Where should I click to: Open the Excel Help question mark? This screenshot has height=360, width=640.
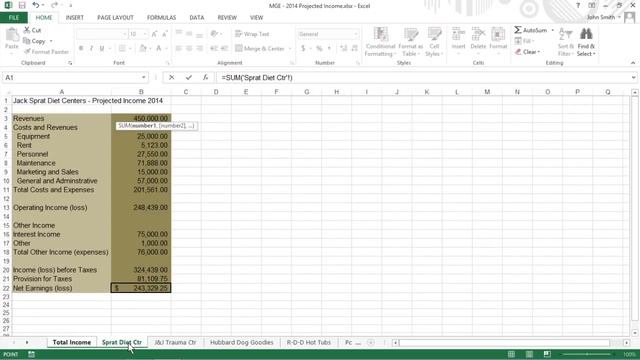pyautogui.click(x=578, y=5)
